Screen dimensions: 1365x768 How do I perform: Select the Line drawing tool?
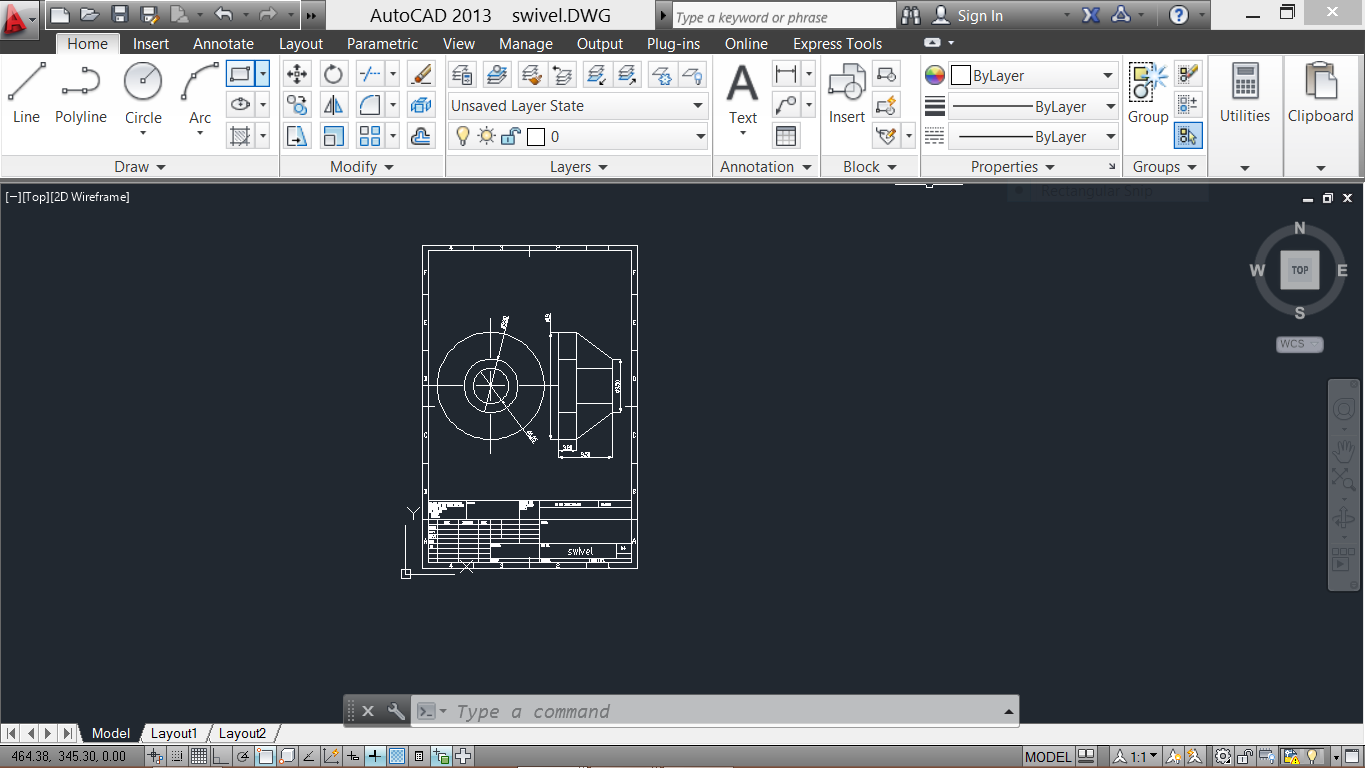[x=26, y=92]
